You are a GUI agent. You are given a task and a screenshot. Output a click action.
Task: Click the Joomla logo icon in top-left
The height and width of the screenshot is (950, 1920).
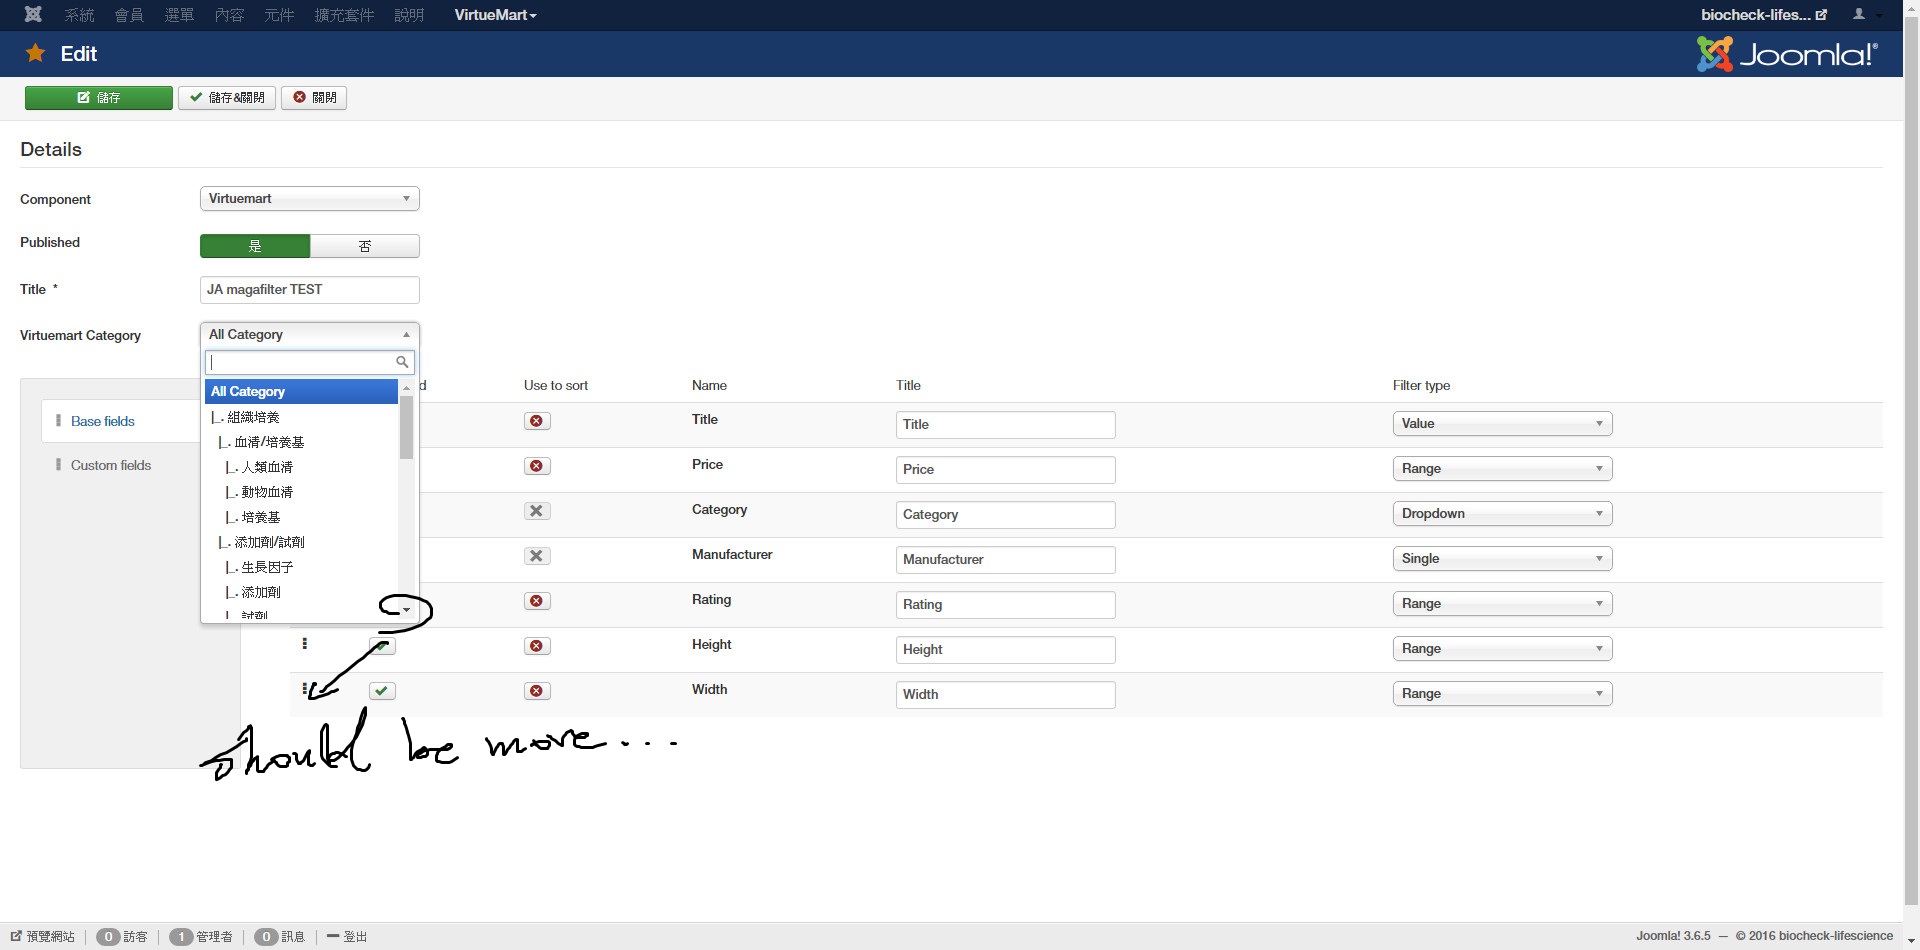point(33,14)
